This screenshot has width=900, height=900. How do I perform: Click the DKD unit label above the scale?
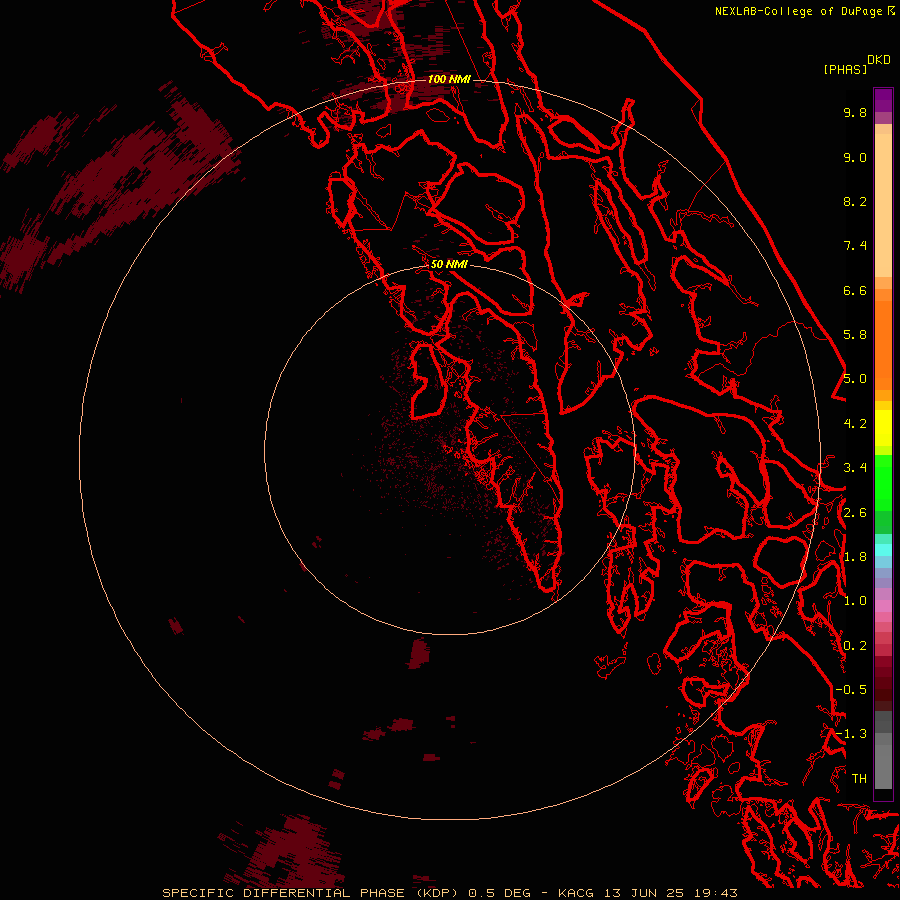coord(879,60)
